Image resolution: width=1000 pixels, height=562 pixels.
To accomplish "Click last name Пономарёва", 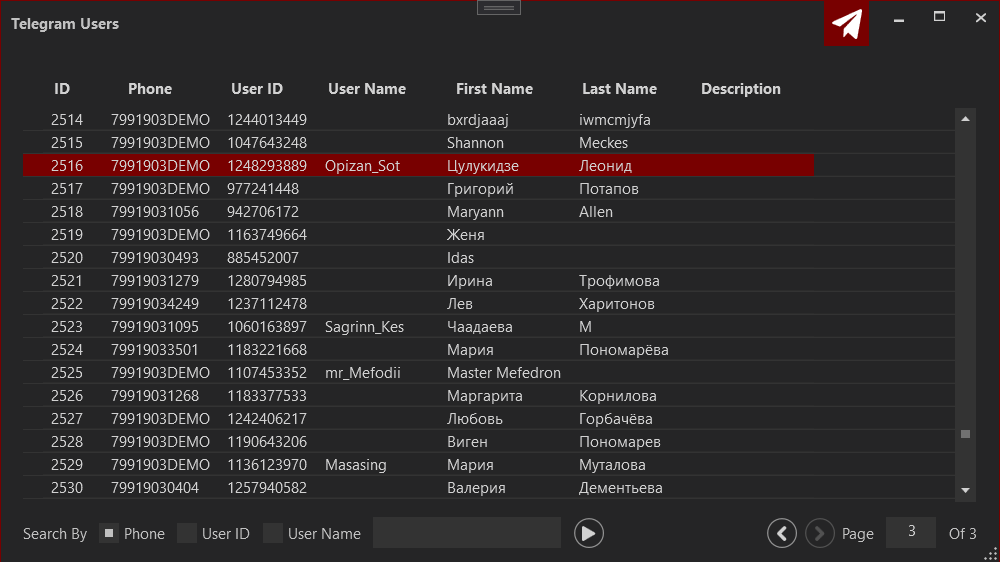I will 623,350.
